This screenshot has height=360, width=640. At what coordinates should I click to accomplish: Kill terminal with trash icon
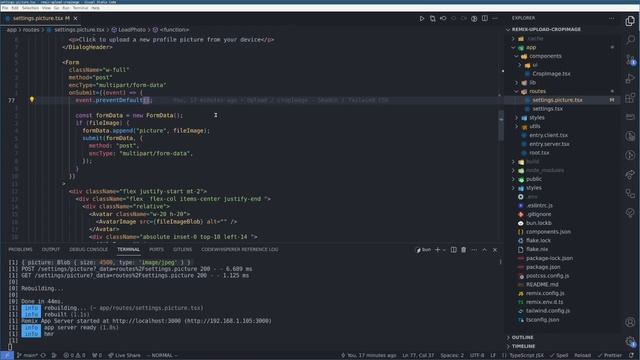pyautogui.click(x=464, y=250)
